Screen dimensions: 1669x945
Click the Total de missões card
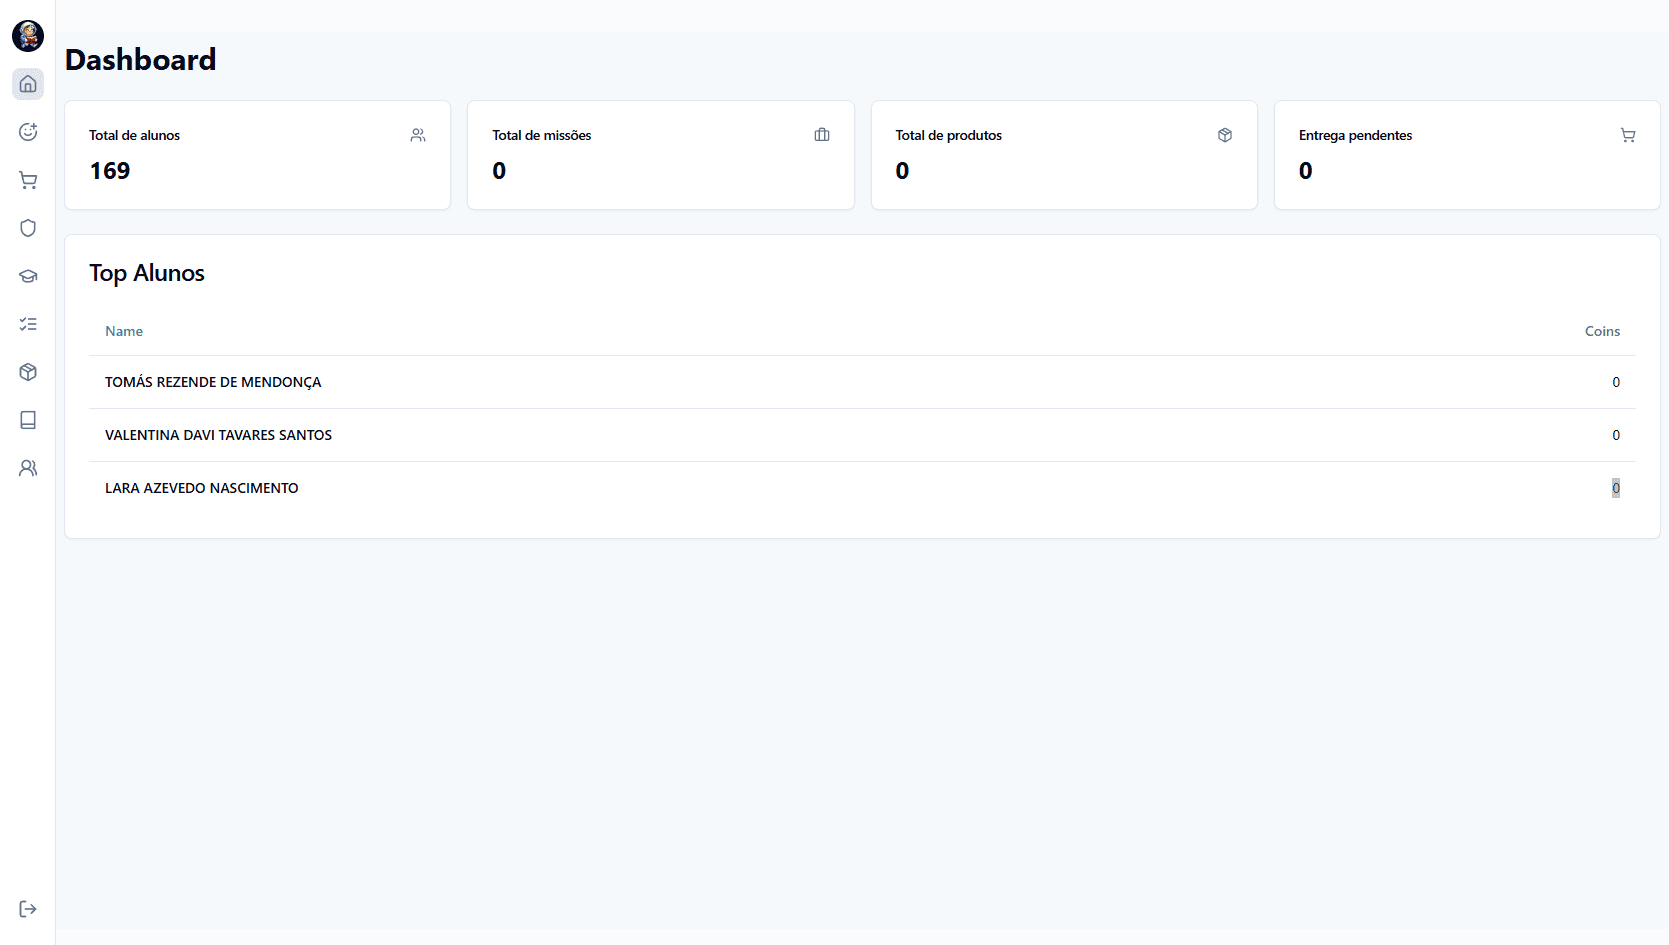(x=660, y=155)
